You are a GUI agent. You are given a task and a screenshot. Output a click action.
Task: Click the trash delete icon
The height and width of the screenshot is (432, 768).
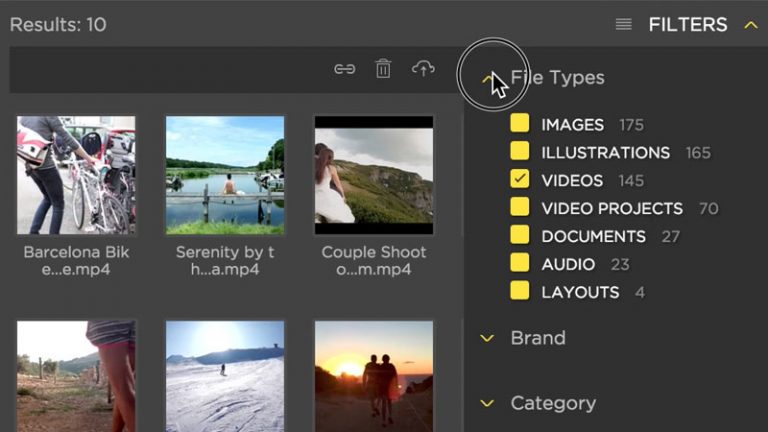[x=383, y=69]
